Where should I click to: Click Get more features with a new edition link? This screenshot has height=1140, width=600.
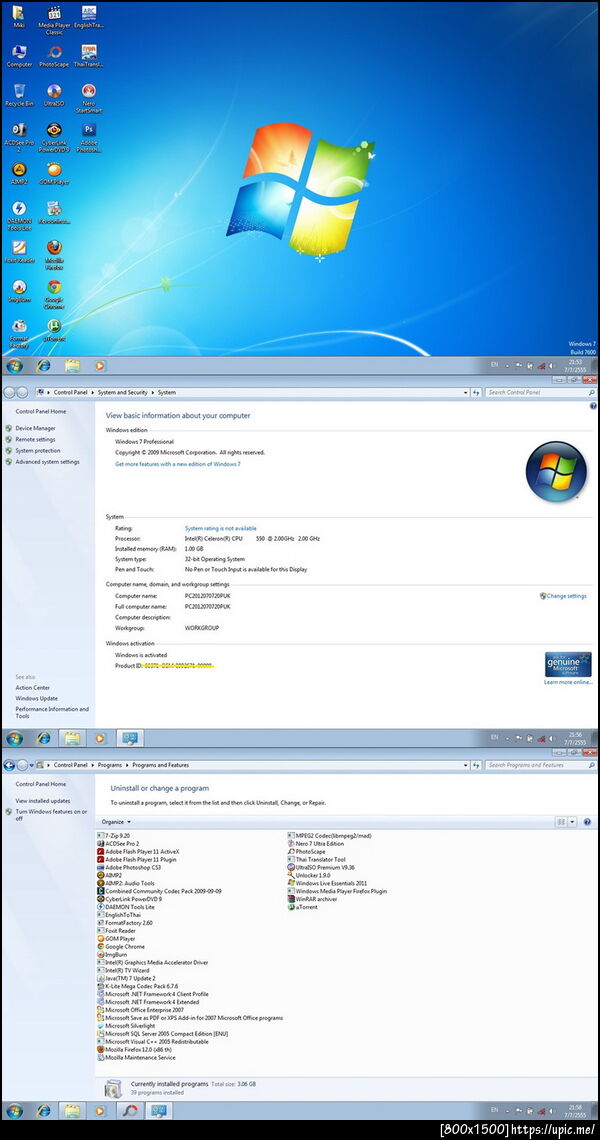pyautogui.click(x=177, y=463)
